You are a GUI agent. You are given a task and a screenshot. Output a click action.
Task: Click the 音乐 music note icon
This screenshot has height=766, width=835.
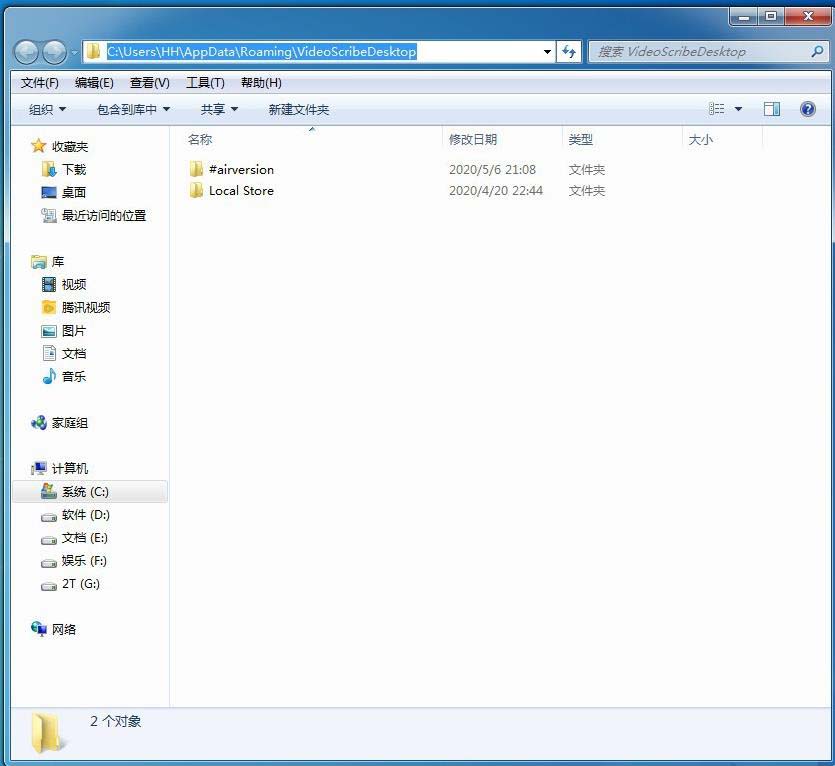click(x=48, y=376)
